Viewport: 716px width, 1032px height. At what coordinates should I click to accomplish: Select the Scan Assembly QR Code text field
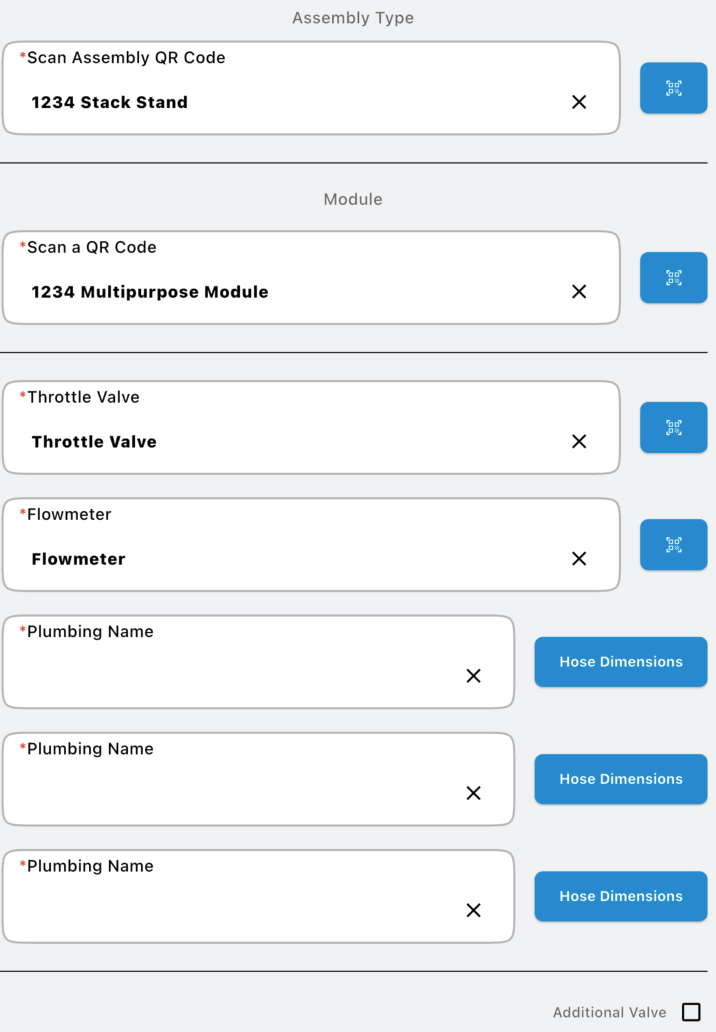point(290,102)
